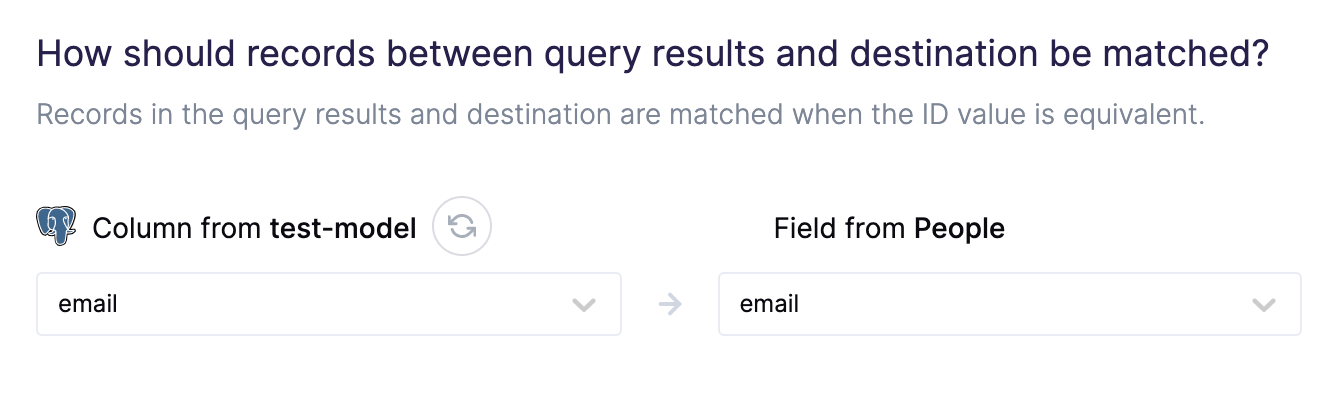This screenshot has width=1342, height=396.
Task: Click the bold "People" object name
Action: tap(960, 229)
